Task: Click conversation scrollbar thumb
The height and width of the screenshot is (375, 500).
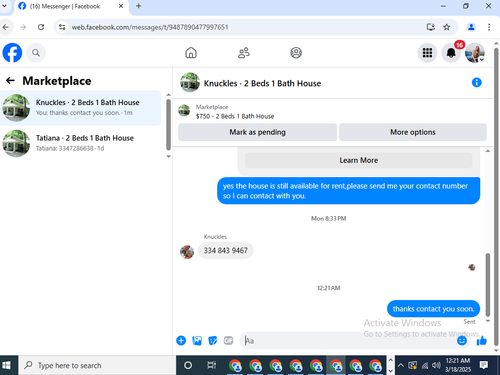Action: (x=488, y=284)
